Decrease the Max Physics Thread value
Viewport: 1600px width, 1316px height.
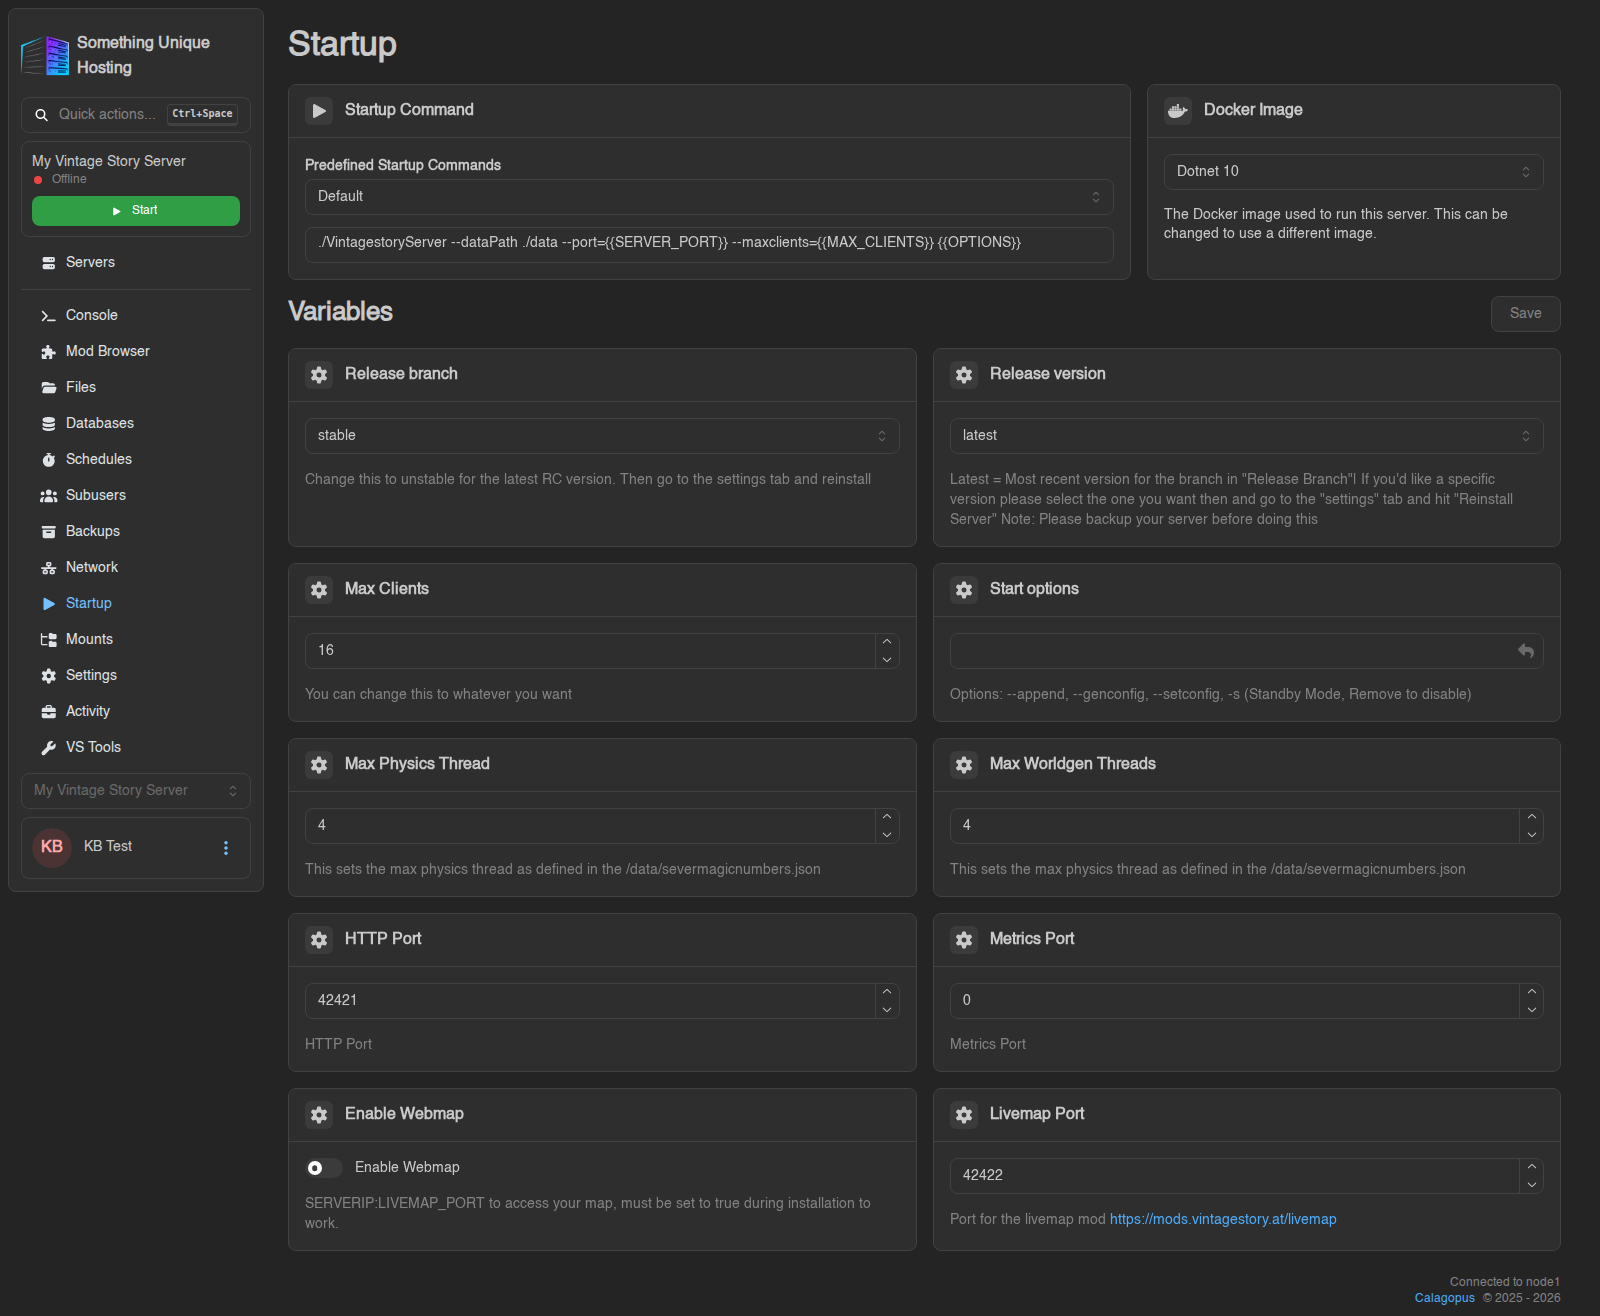[887, 835]
